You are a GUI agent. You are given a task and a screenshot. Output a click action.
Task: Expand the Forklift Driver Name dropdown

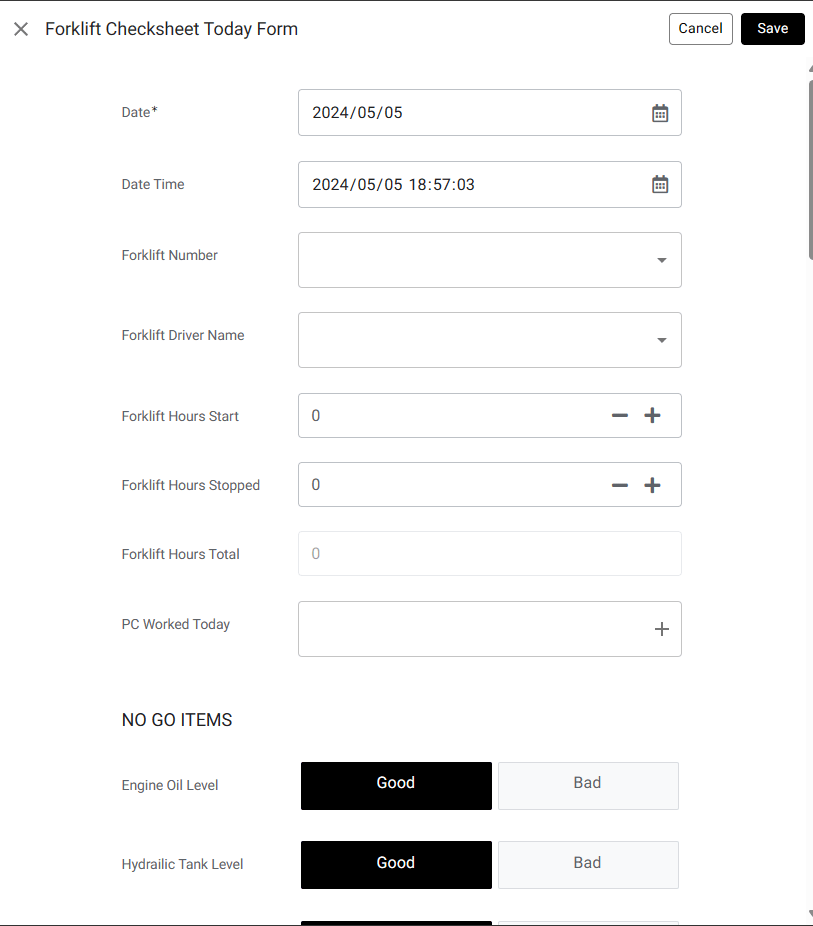coord(661,340)
